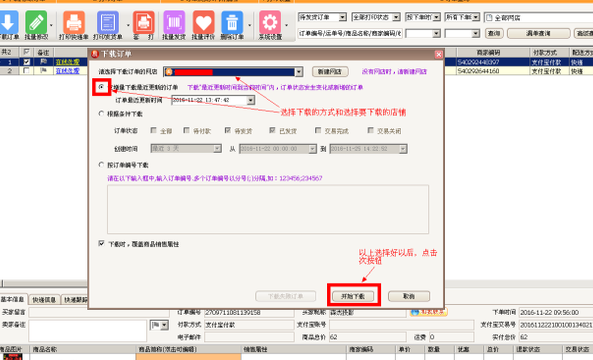The width and height of the screenshot is (593, 360).
Task: Click the Wangwang contact badge icon
Action: point(428,312)
